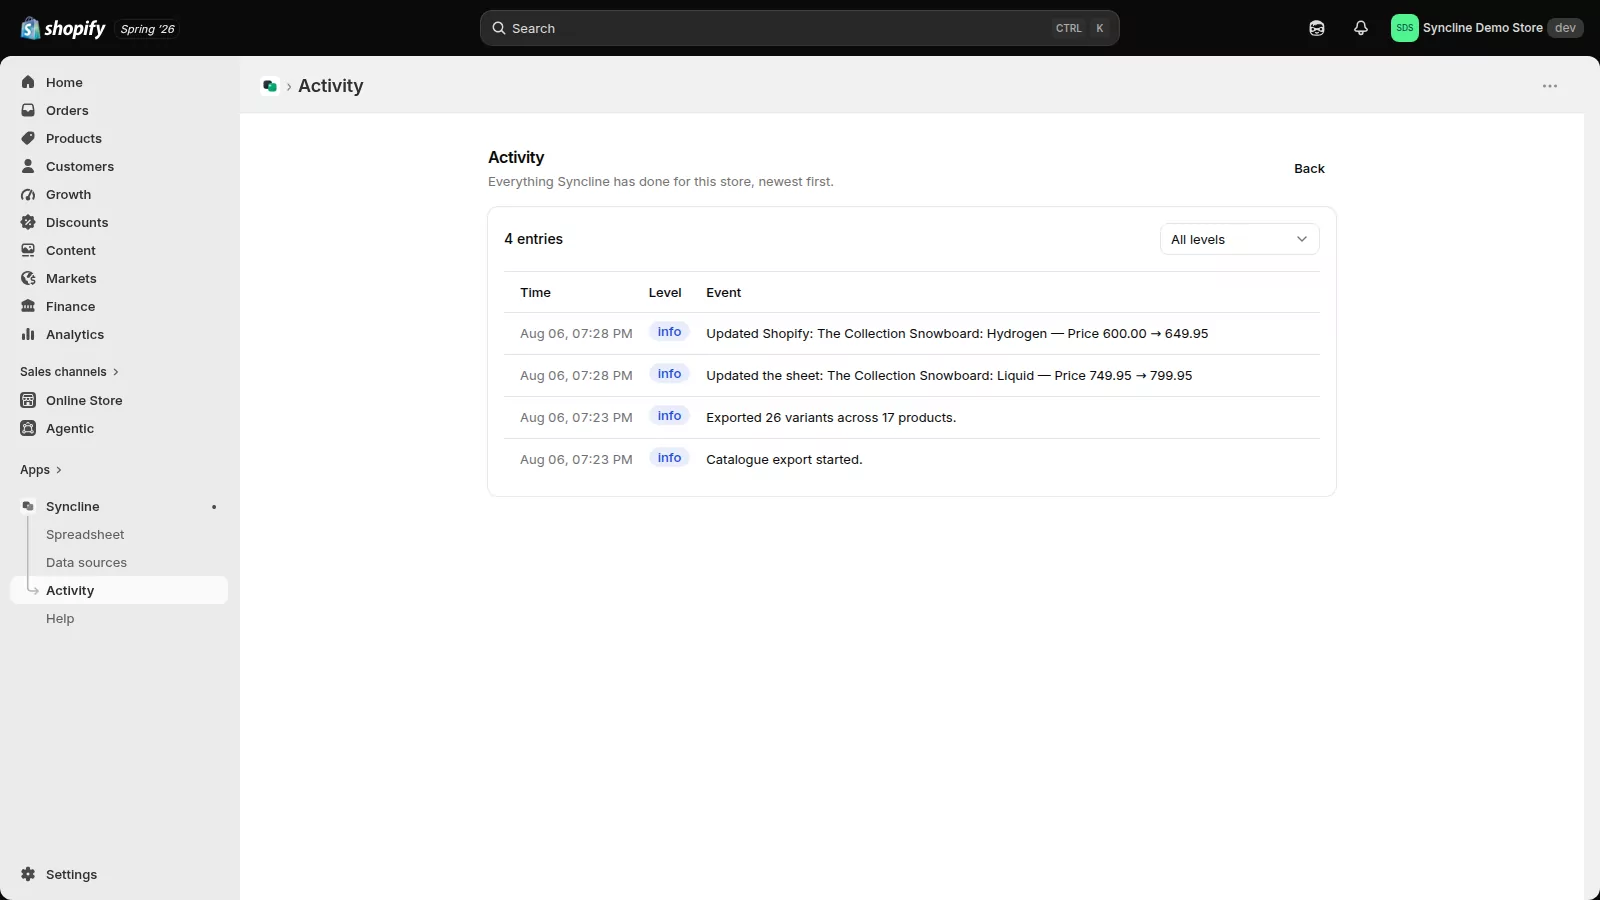Viewport: 1600px width, 900px height.
Task: Click the Markets globe icon
Action: pyautogui.click(x=28, y=278)
